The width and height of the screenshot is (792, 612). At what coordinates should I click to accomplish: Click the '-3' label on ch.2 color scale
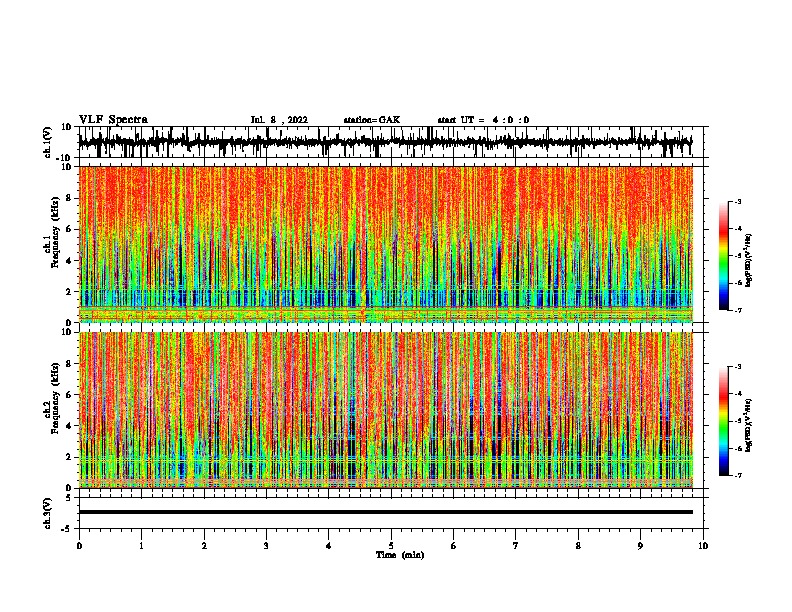pos(737,367)
